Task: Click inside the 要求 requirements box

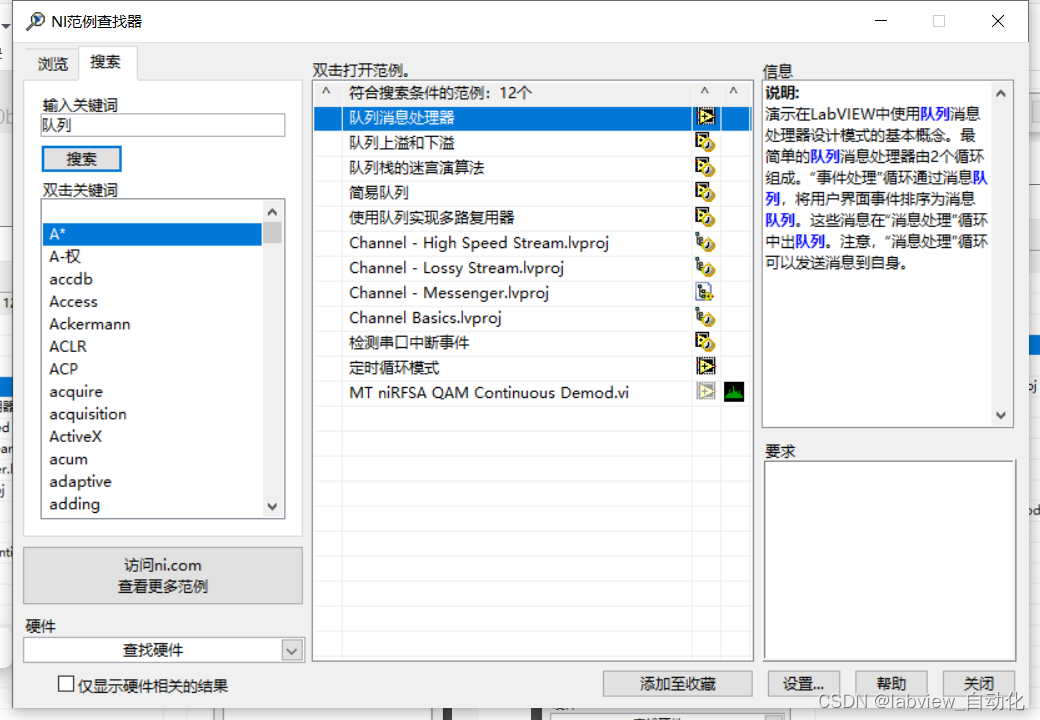Action: point(889,560)
